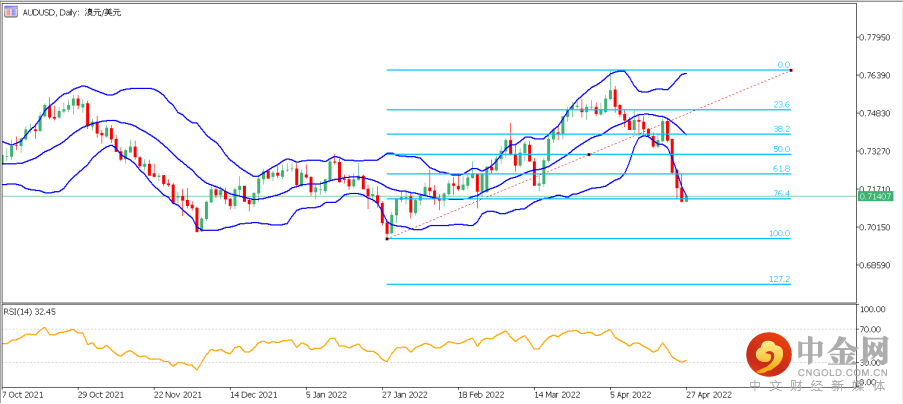Click the 14 Dec 2021 date label
The height and width of the screenshot is (404, 903).
pyautogui.click(x=253, y=395)
